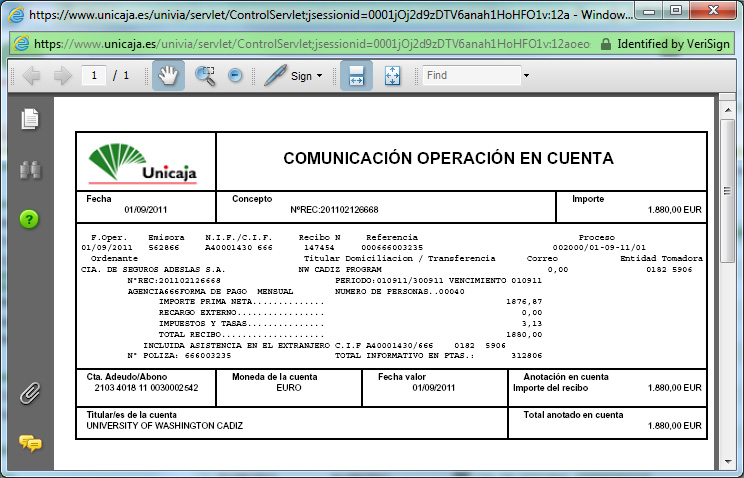Image resolution: width=744 pixels, height=478 pixels.
Task: Open the Pages thumbnail panel
Action: click(x=30, y=119)
